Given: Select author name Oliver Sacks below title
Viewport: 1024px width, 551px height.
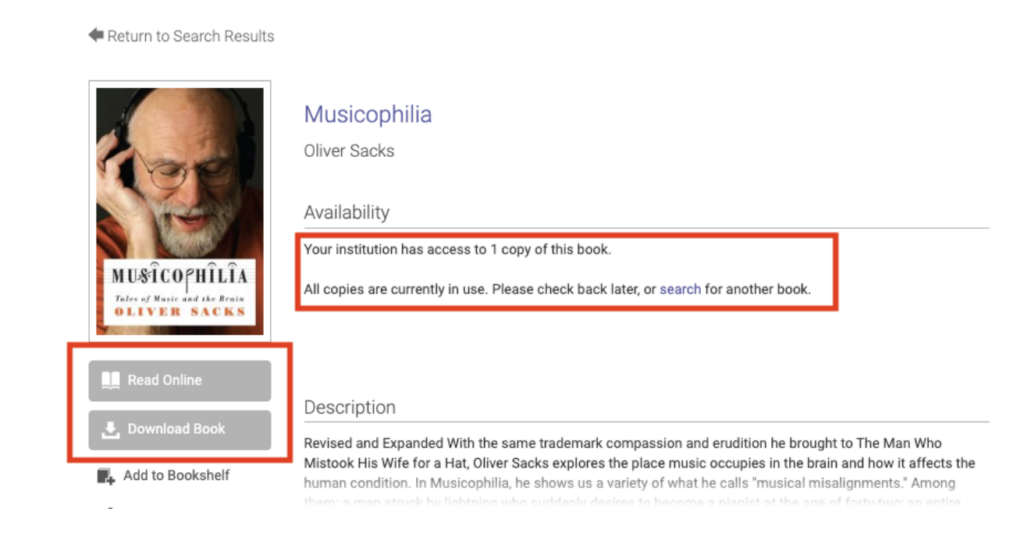Looking at the screenshot, I should [x=349, y=151].
